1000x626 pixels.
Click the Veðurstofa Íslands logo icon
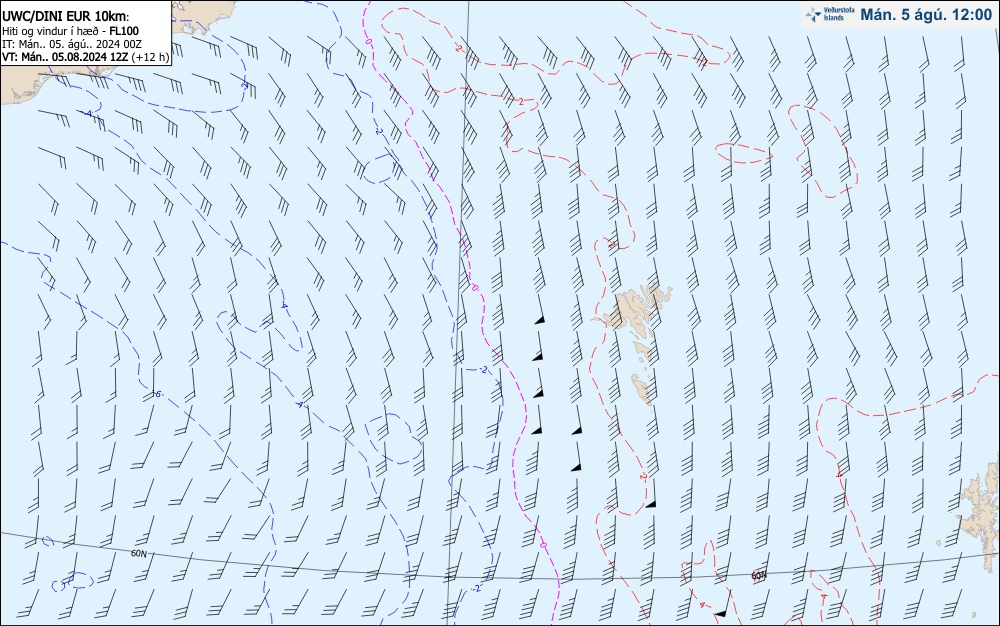[813, 15]
